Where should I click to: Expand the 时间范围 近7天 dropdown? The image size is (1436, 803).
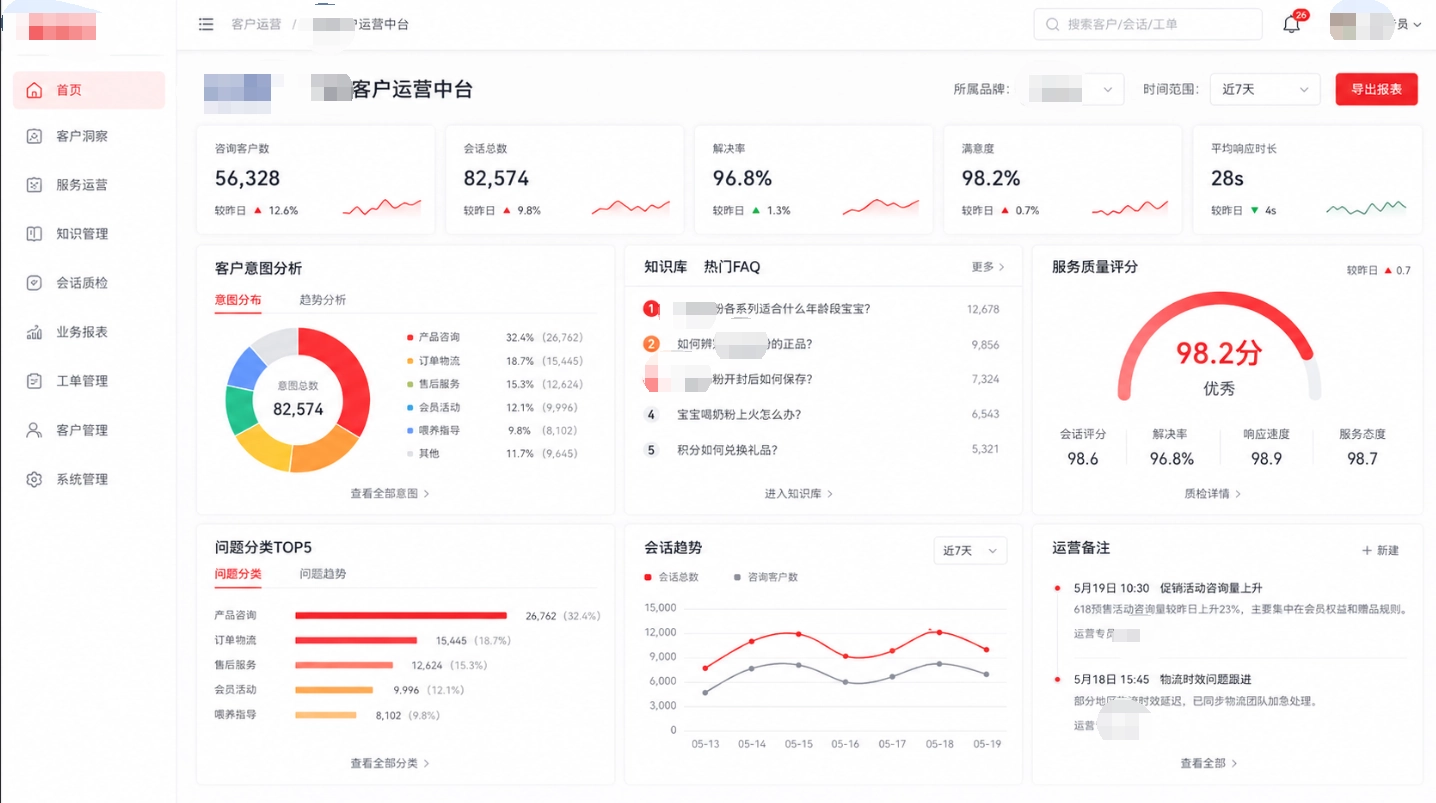point(1265,89)
